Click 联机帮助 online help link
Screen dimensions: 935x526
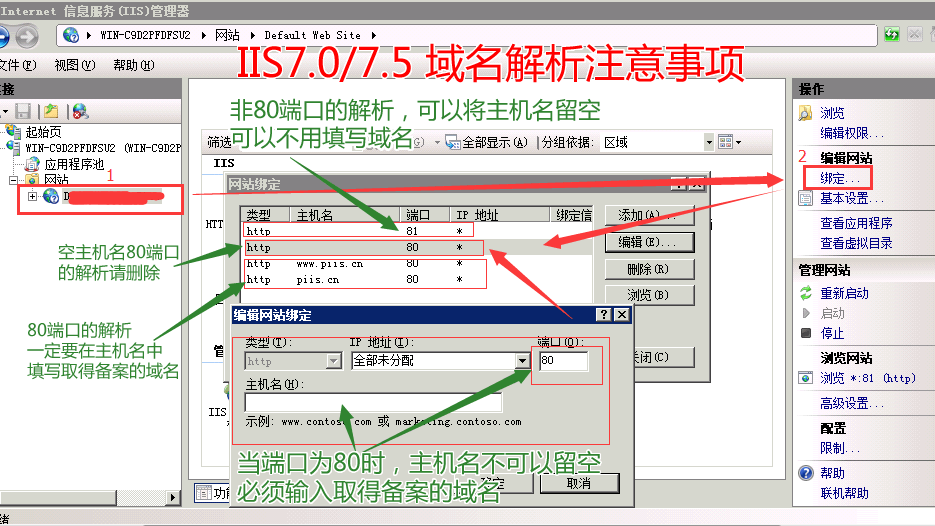844,493
